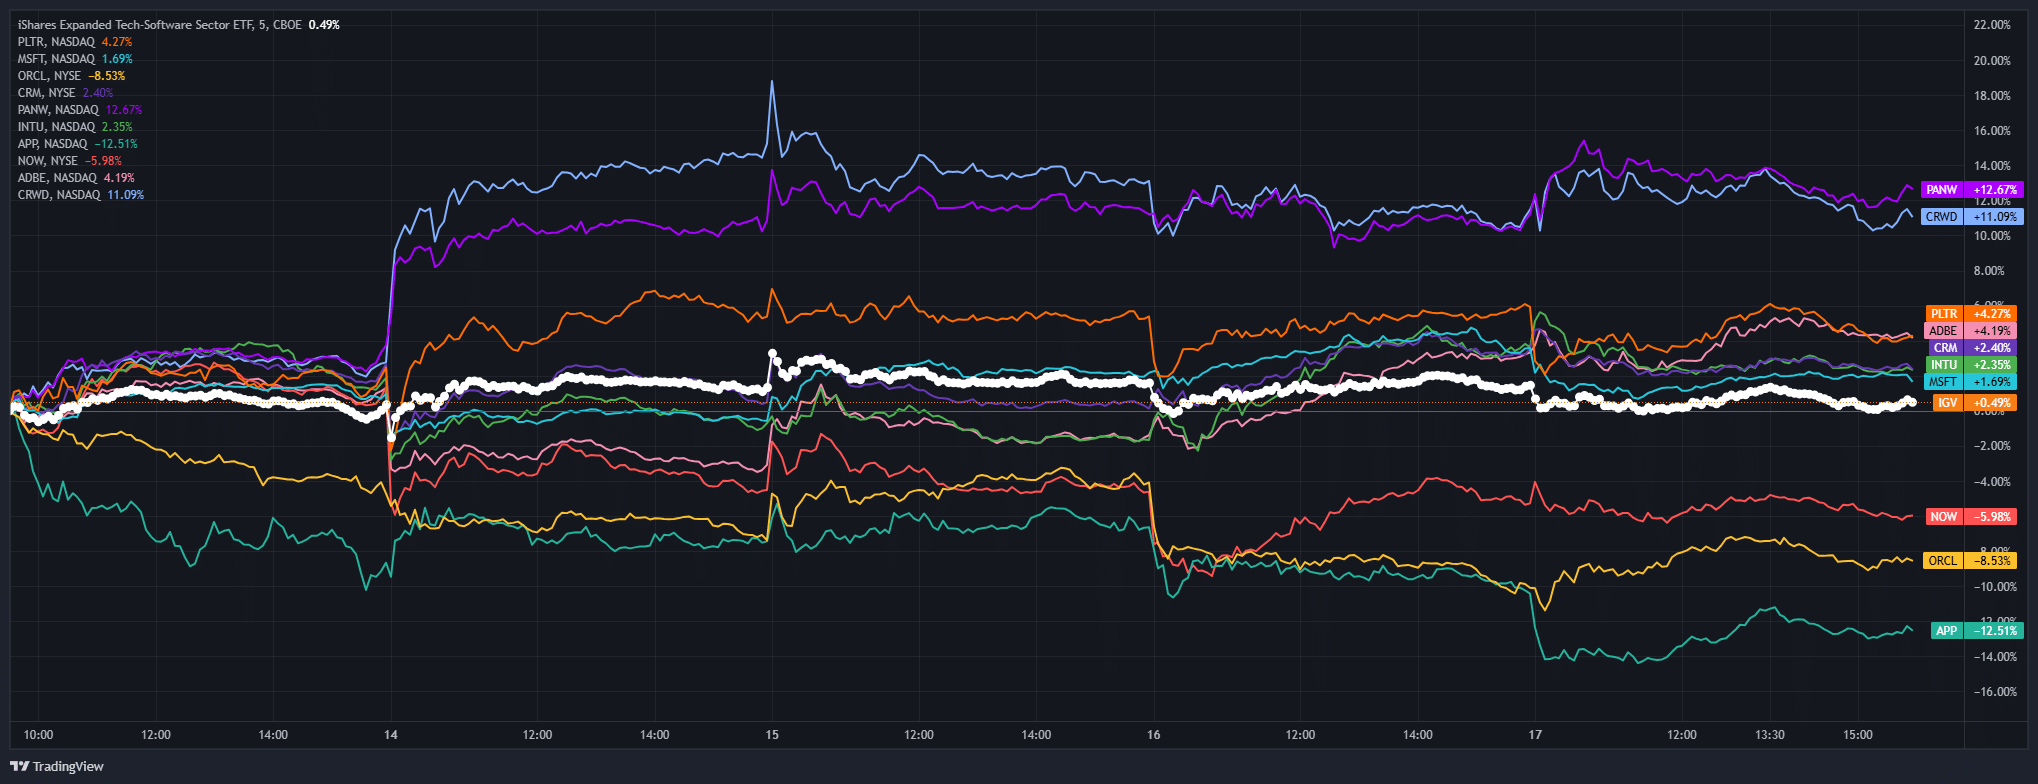Click the 17 date marker on time axis
This screenshot has width=2038, height=784.
(x=1535, y=735)
